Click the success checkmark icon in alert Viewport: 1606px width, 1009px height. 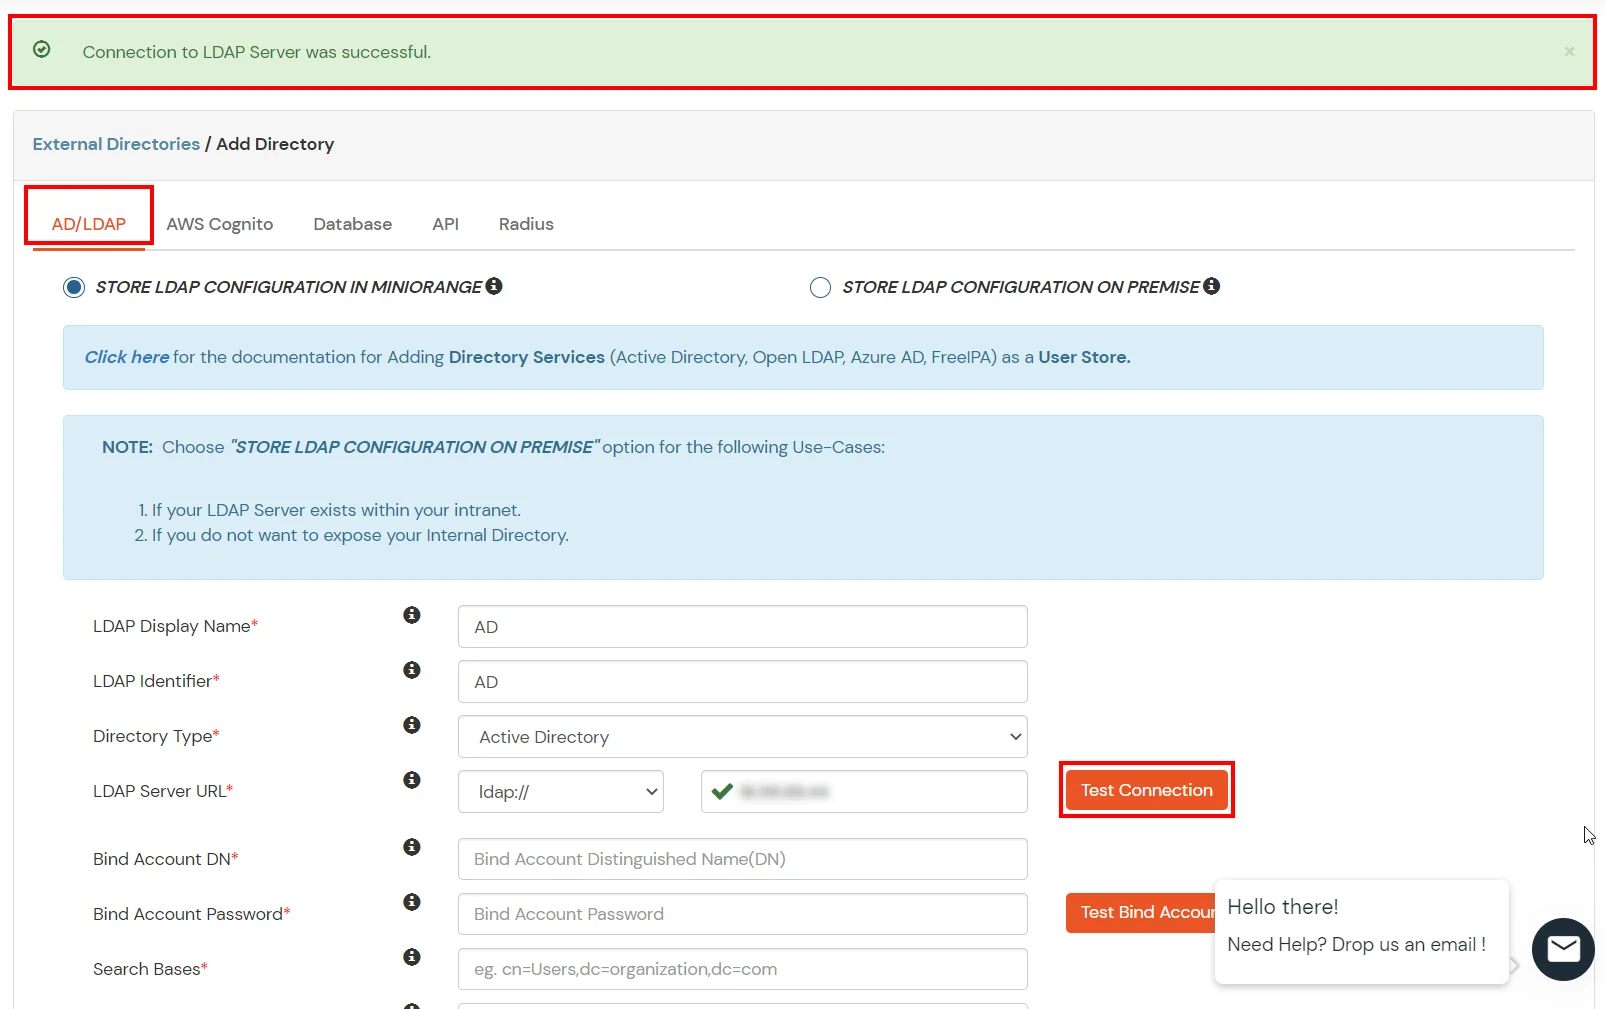pos(42,49)
